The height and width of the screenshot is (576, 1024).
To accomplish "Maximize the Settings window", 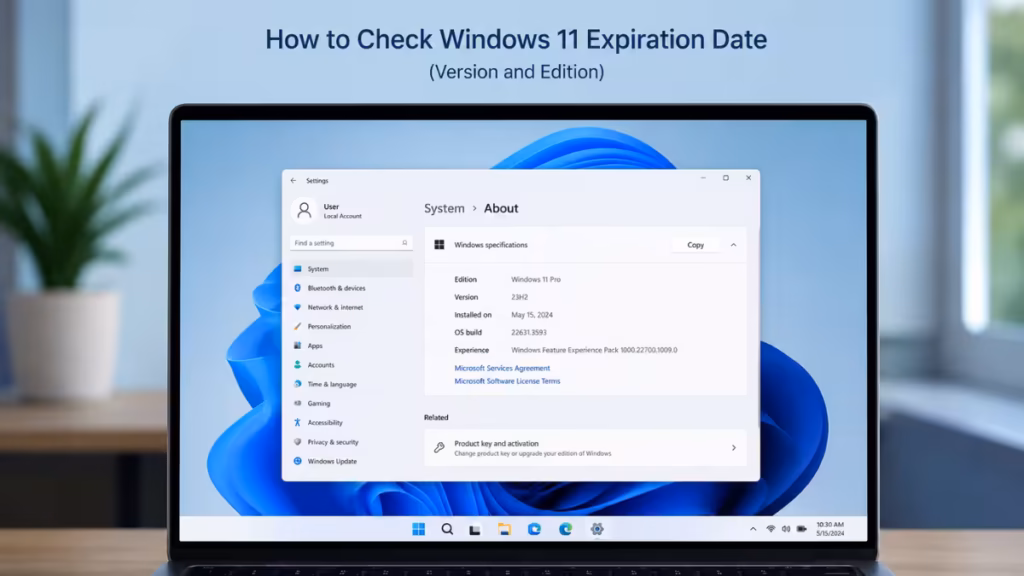I will (726, 178).
